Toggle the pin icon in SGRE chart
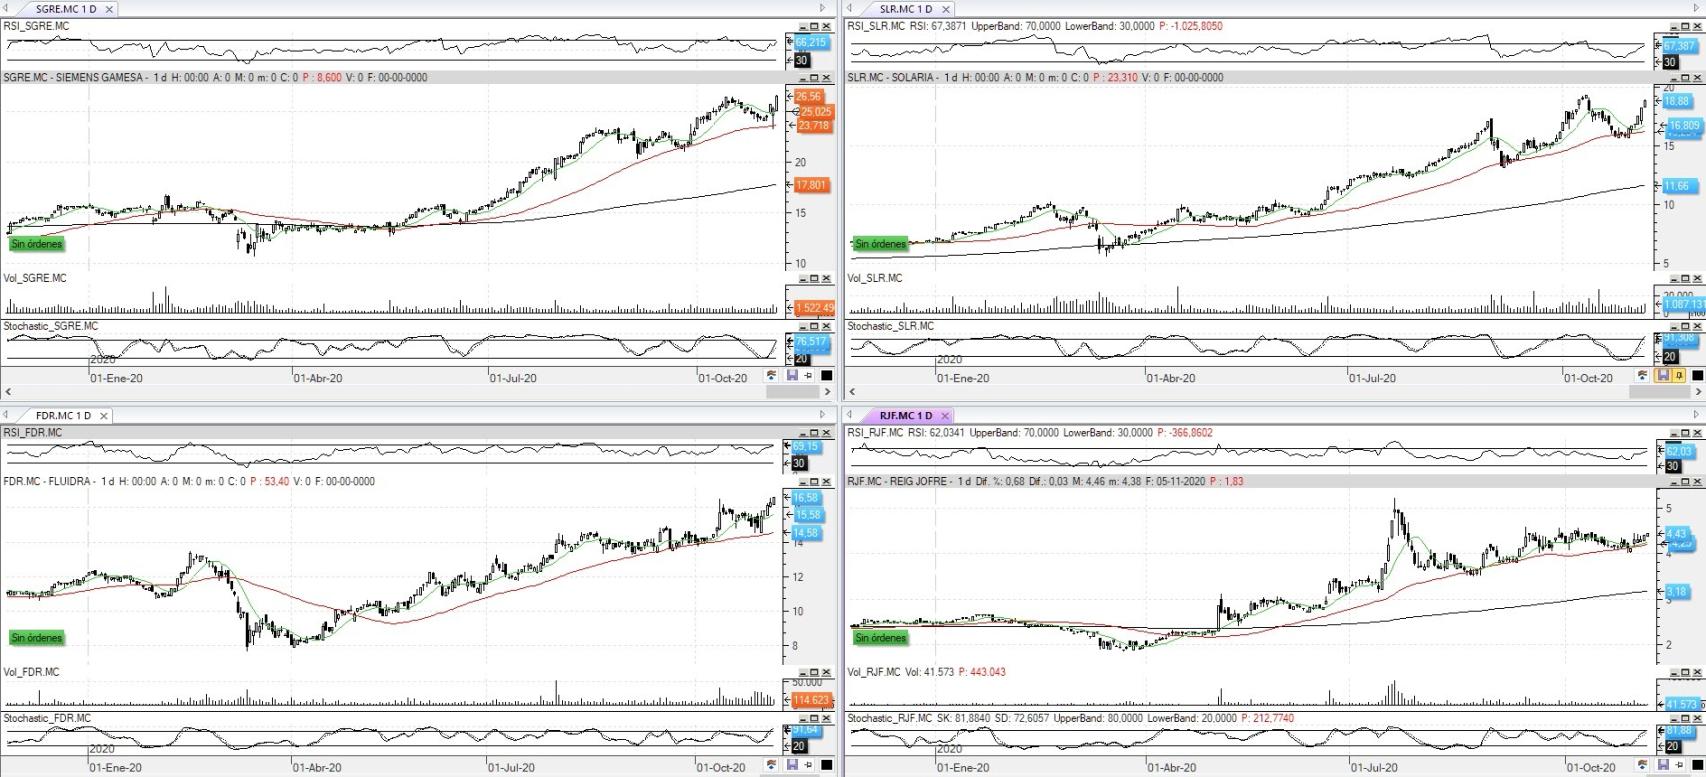The width and height of the screenshot is (1706, 777). coord(809,376)
